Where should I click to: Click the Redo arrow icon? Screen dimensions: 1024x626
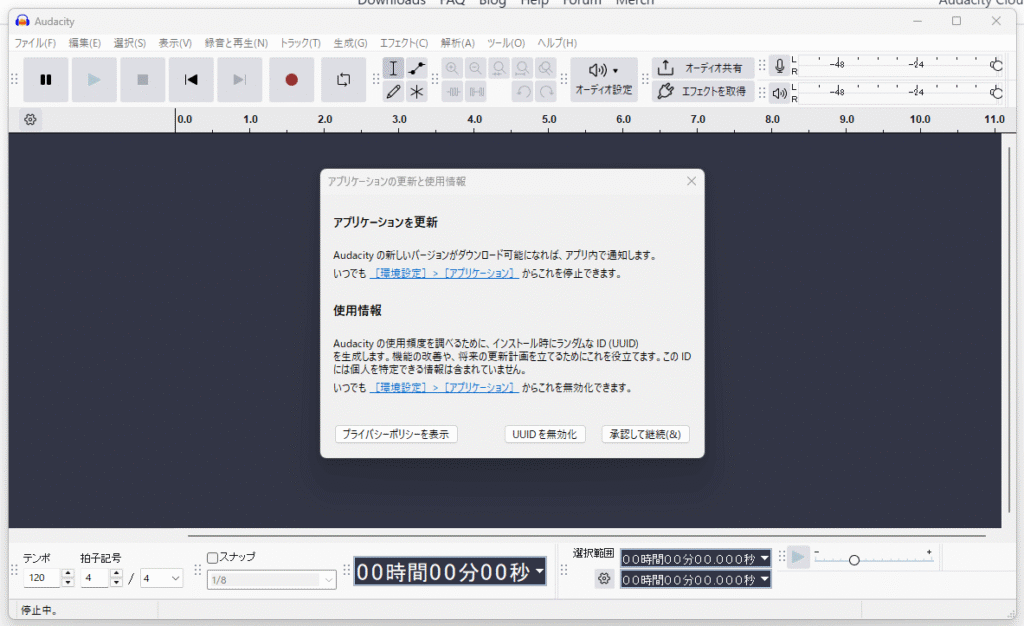coord(547,92)
